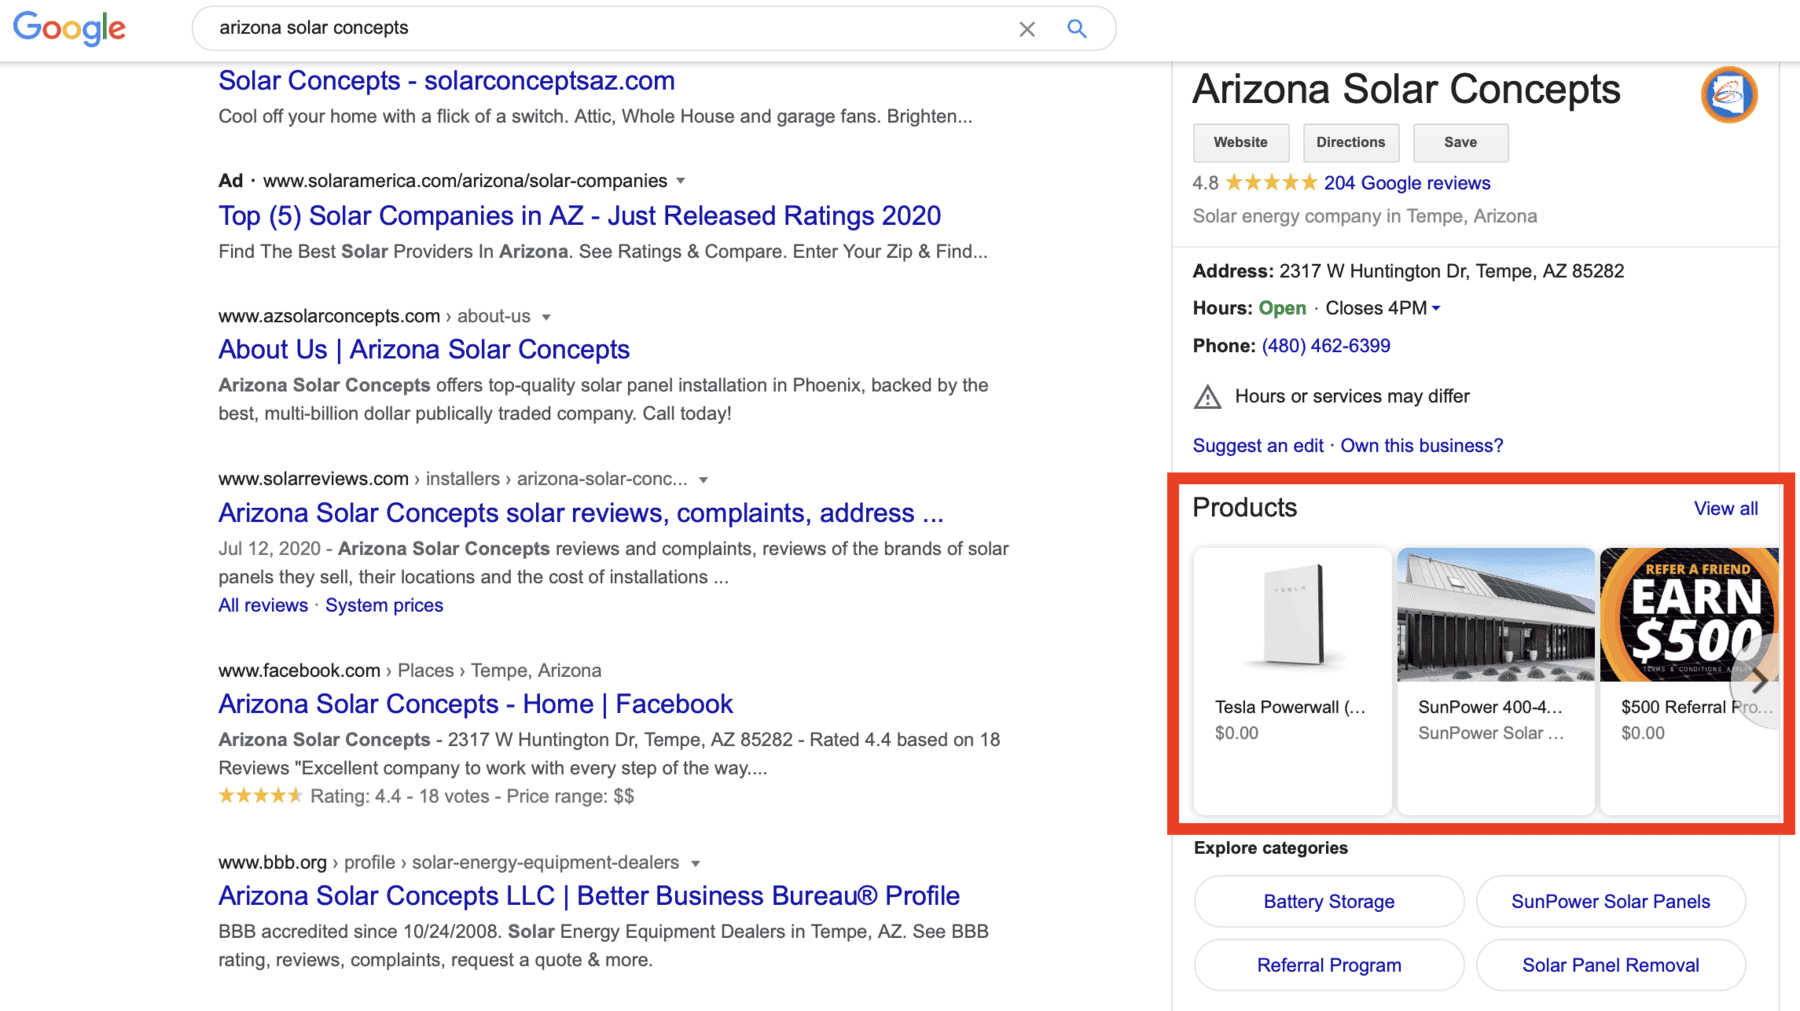View all products link
1800x1011 pixels.
(1725, 508)
